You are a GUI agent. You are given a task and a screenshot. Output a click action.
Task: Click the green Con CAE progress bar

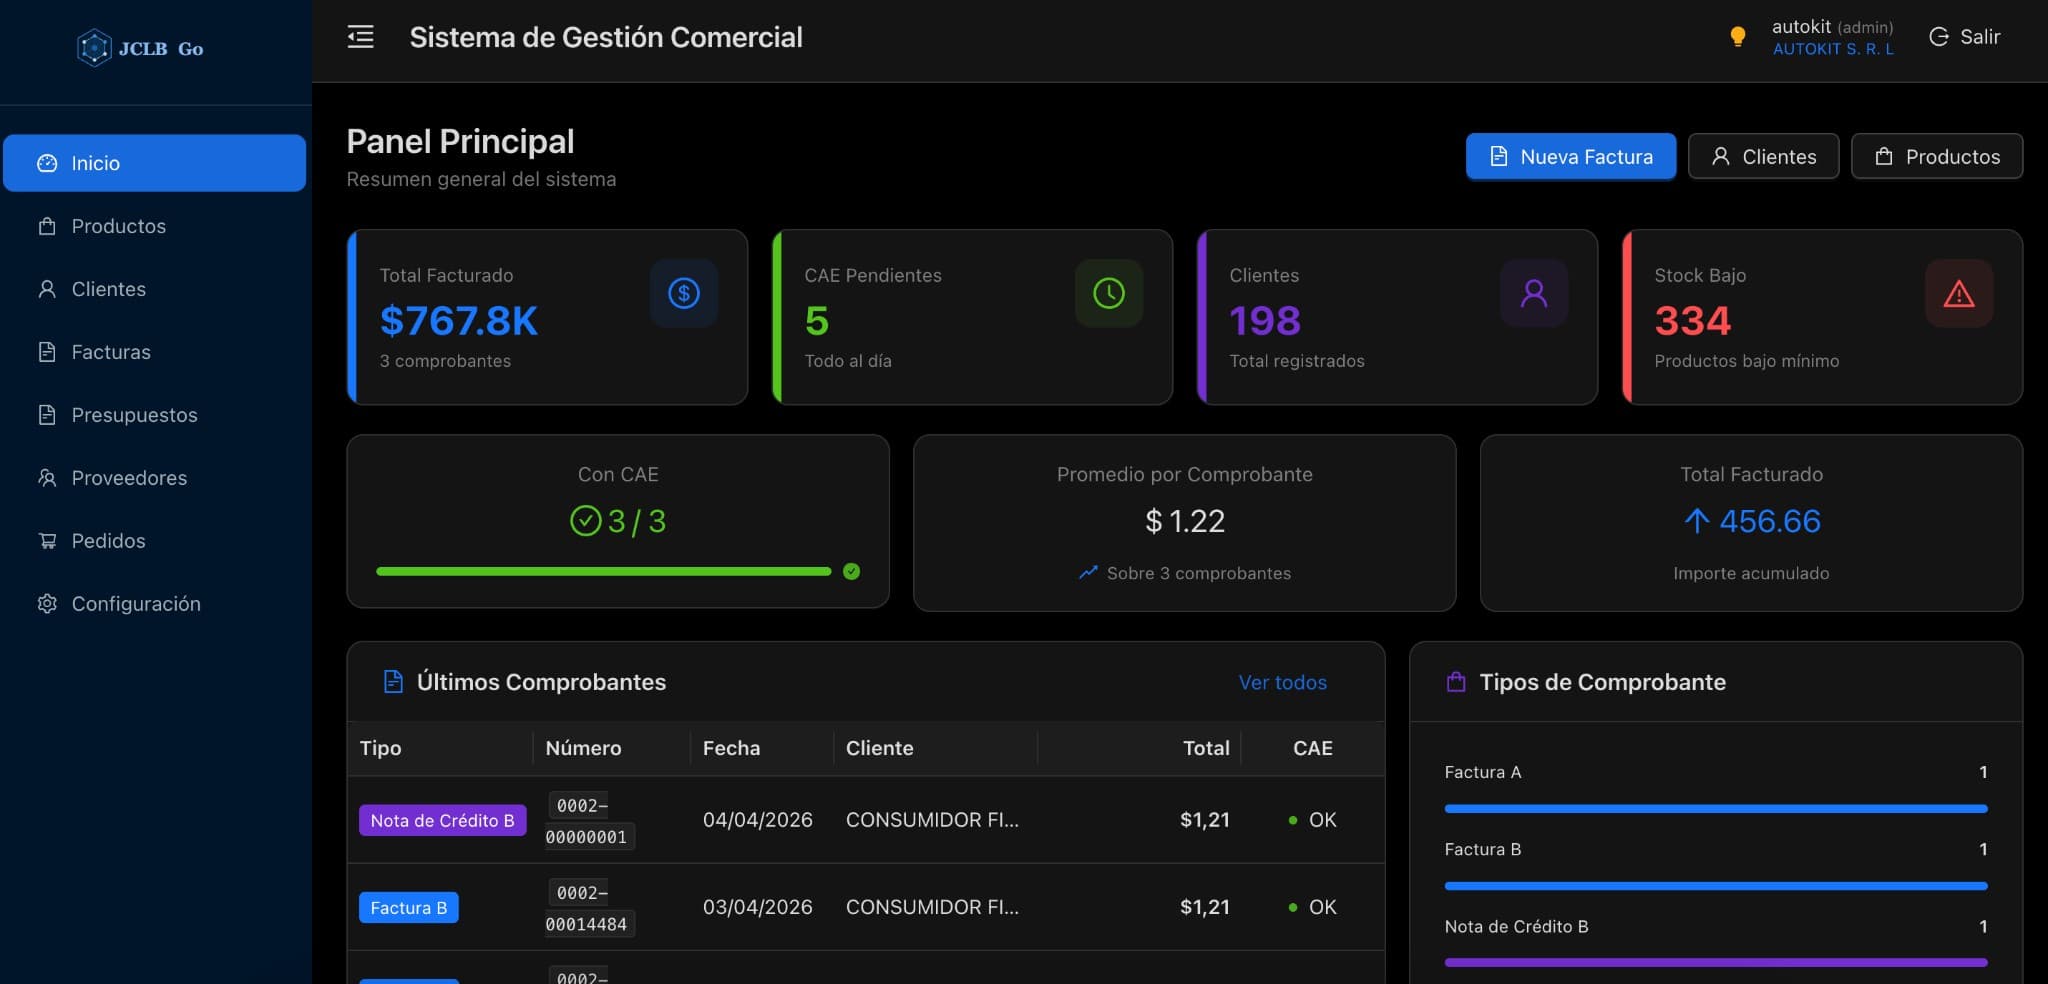click(603, 572)
